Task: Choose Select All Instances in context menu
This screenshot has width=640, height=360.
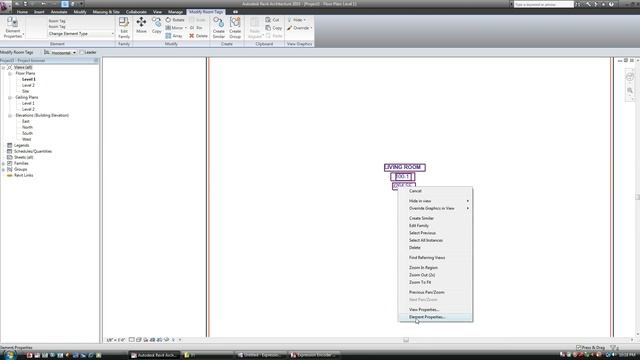Action: click(436, 240)
